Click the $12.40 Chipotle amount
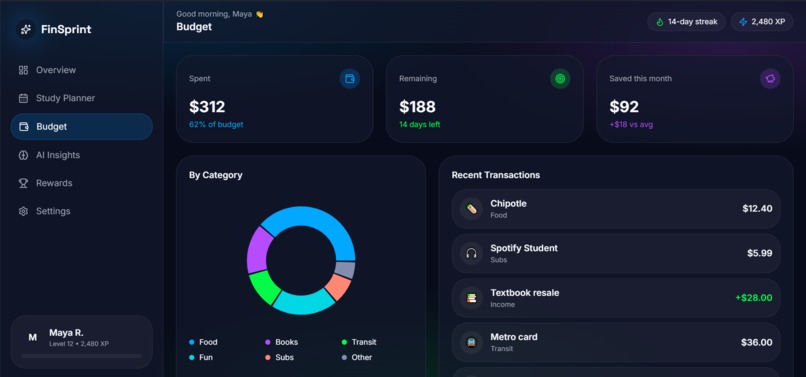 point(757,209)
